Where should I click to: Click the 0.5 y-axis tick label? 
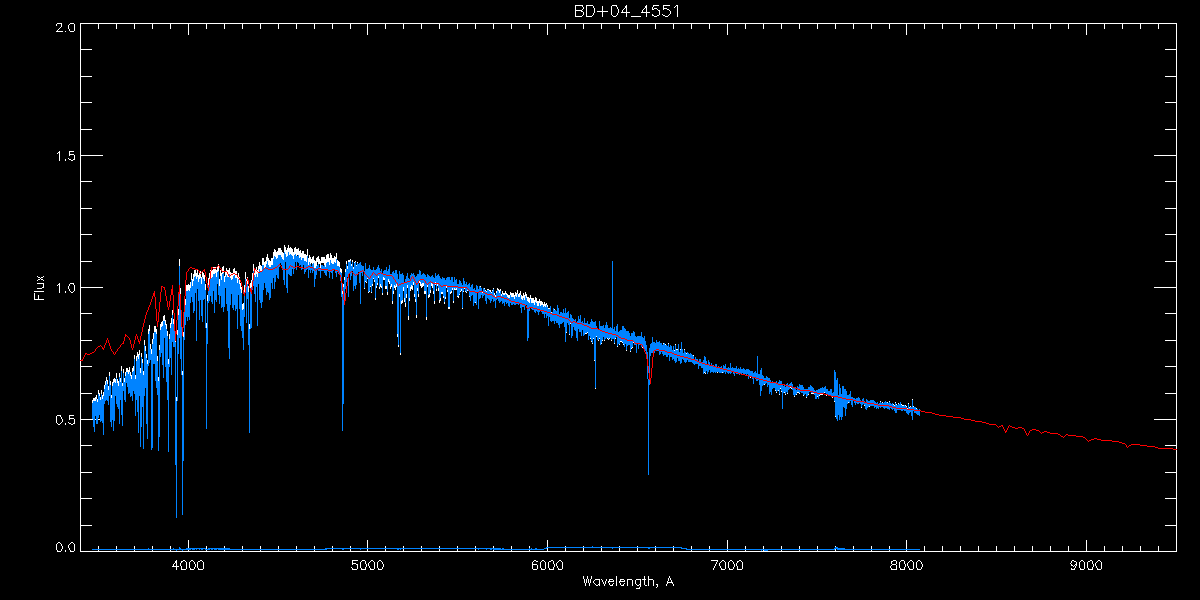pos(66,419)
